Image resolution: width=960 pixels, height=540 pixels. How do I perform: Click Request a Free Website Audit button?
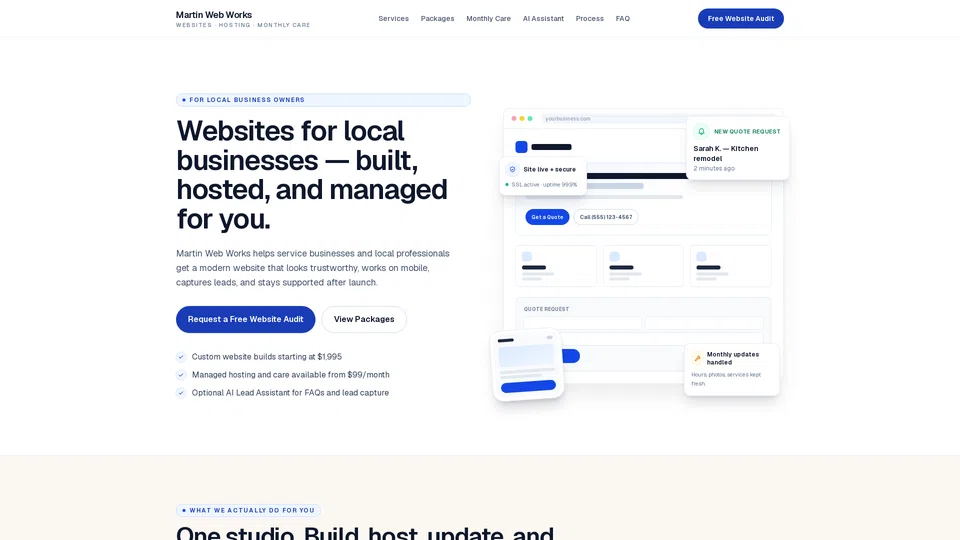tap(246, 319)
